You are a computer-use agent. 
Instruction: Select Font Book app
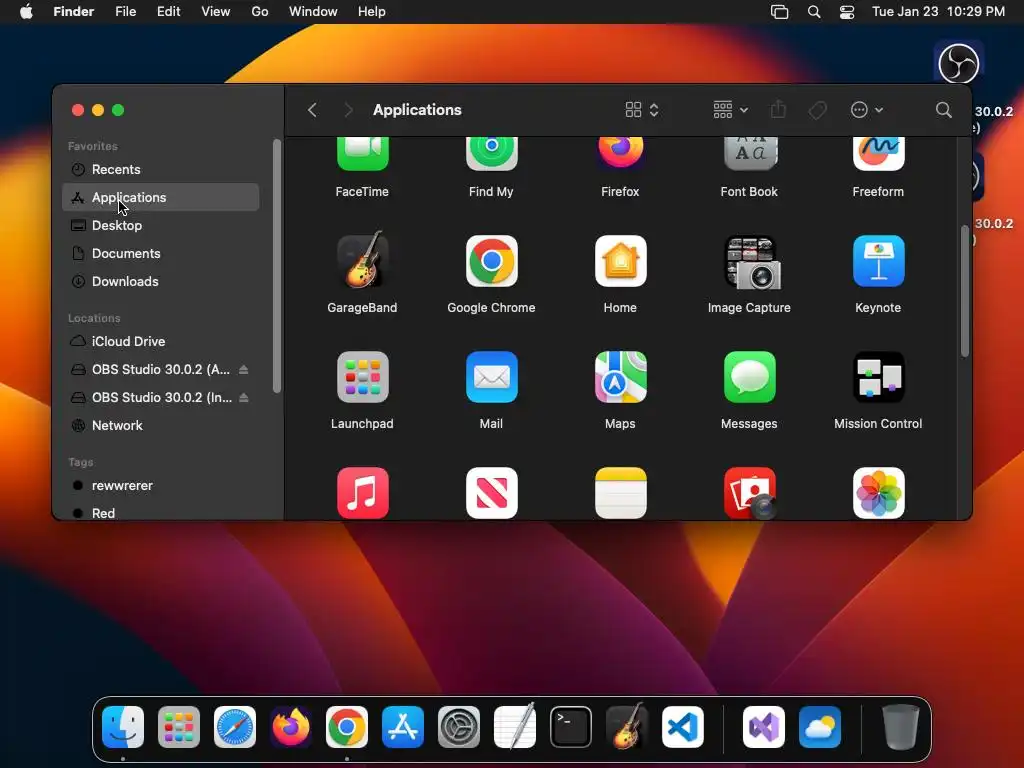tap(749, 154)
